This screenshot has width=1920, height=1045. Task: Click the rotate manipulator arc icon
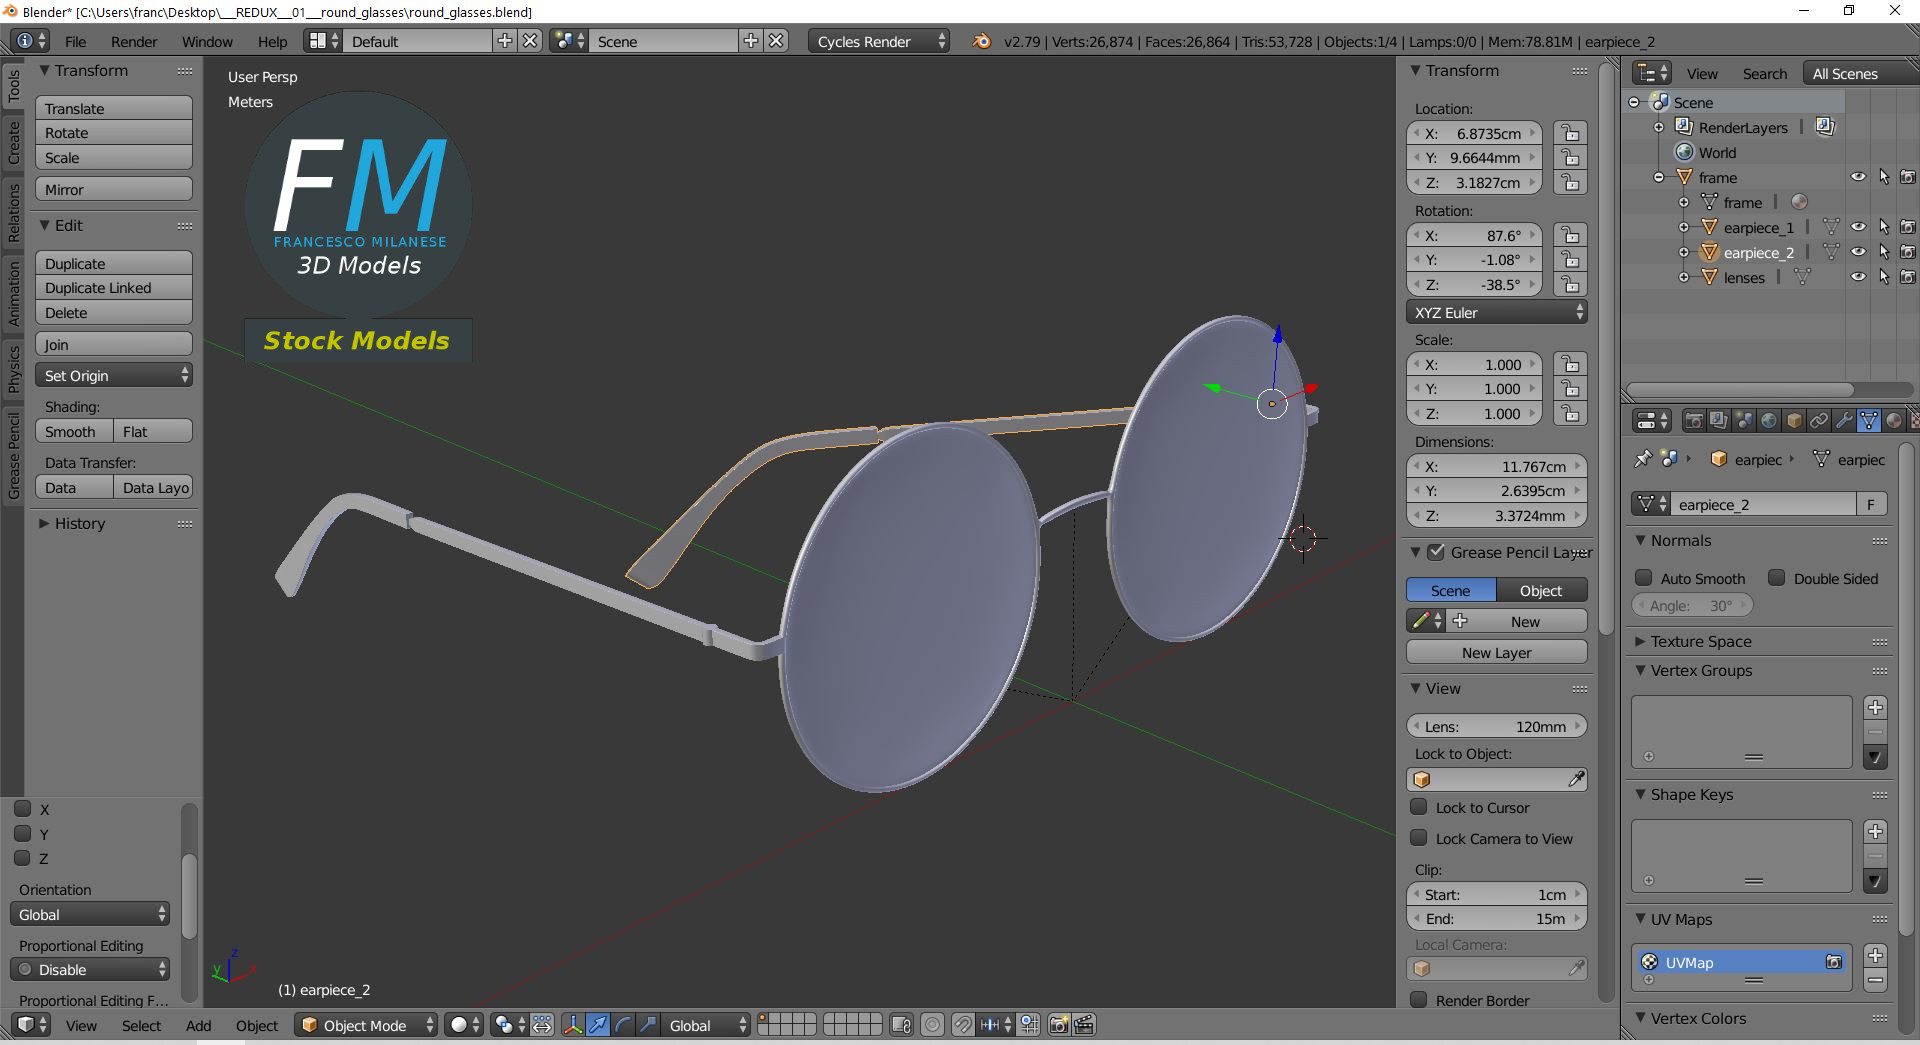pos(623,1025)
